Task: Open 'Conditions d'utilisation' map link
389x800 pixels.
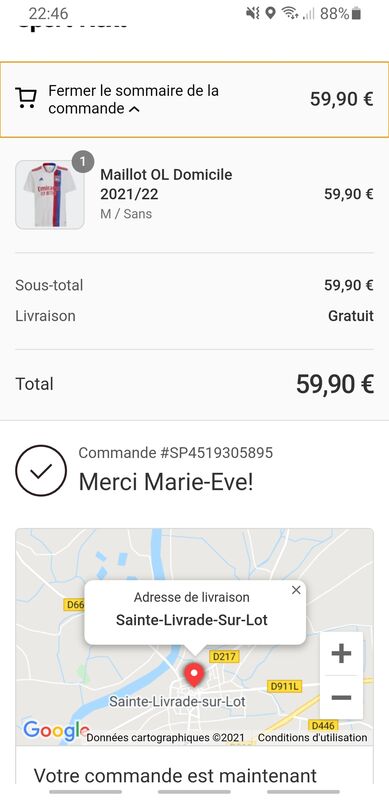Action: (x=312, y=738)
